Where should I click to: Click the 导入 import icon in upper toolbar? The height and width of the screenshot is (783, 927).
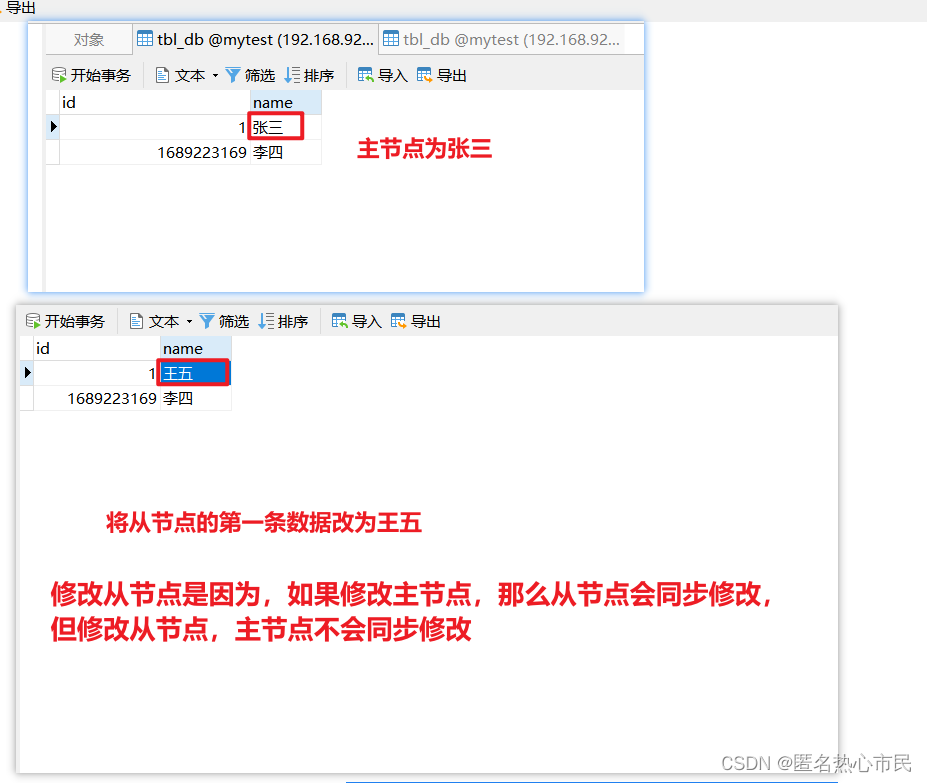[365, 75]
